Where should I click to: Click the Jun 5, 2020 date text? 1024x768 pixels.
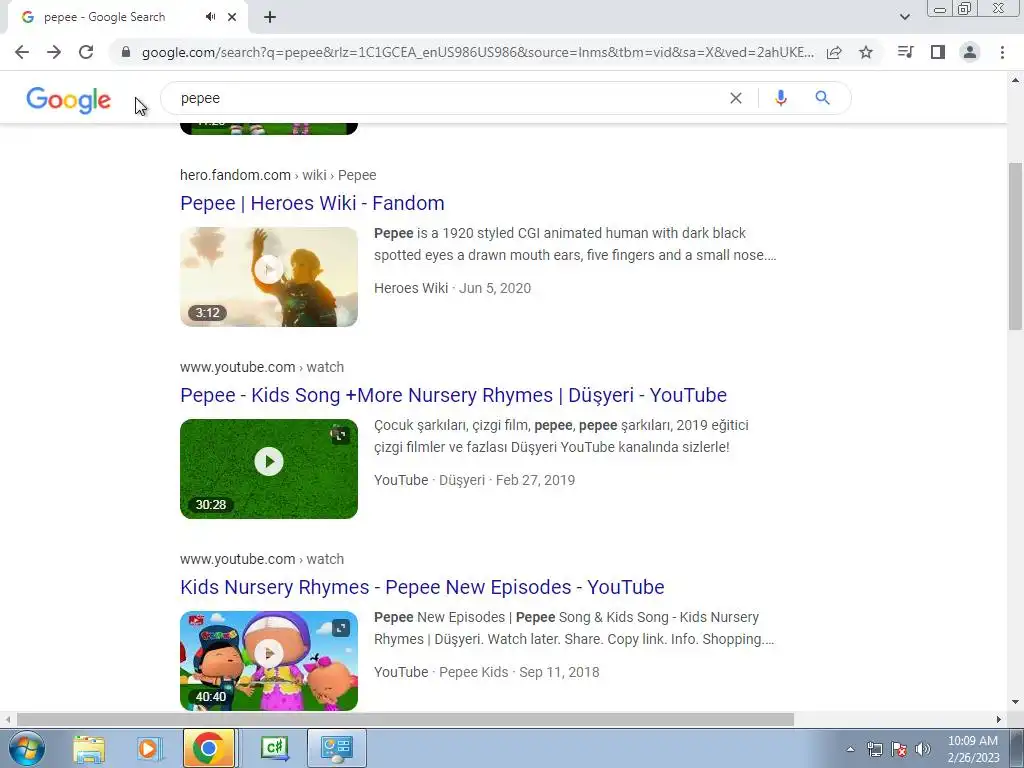point(495,288)
